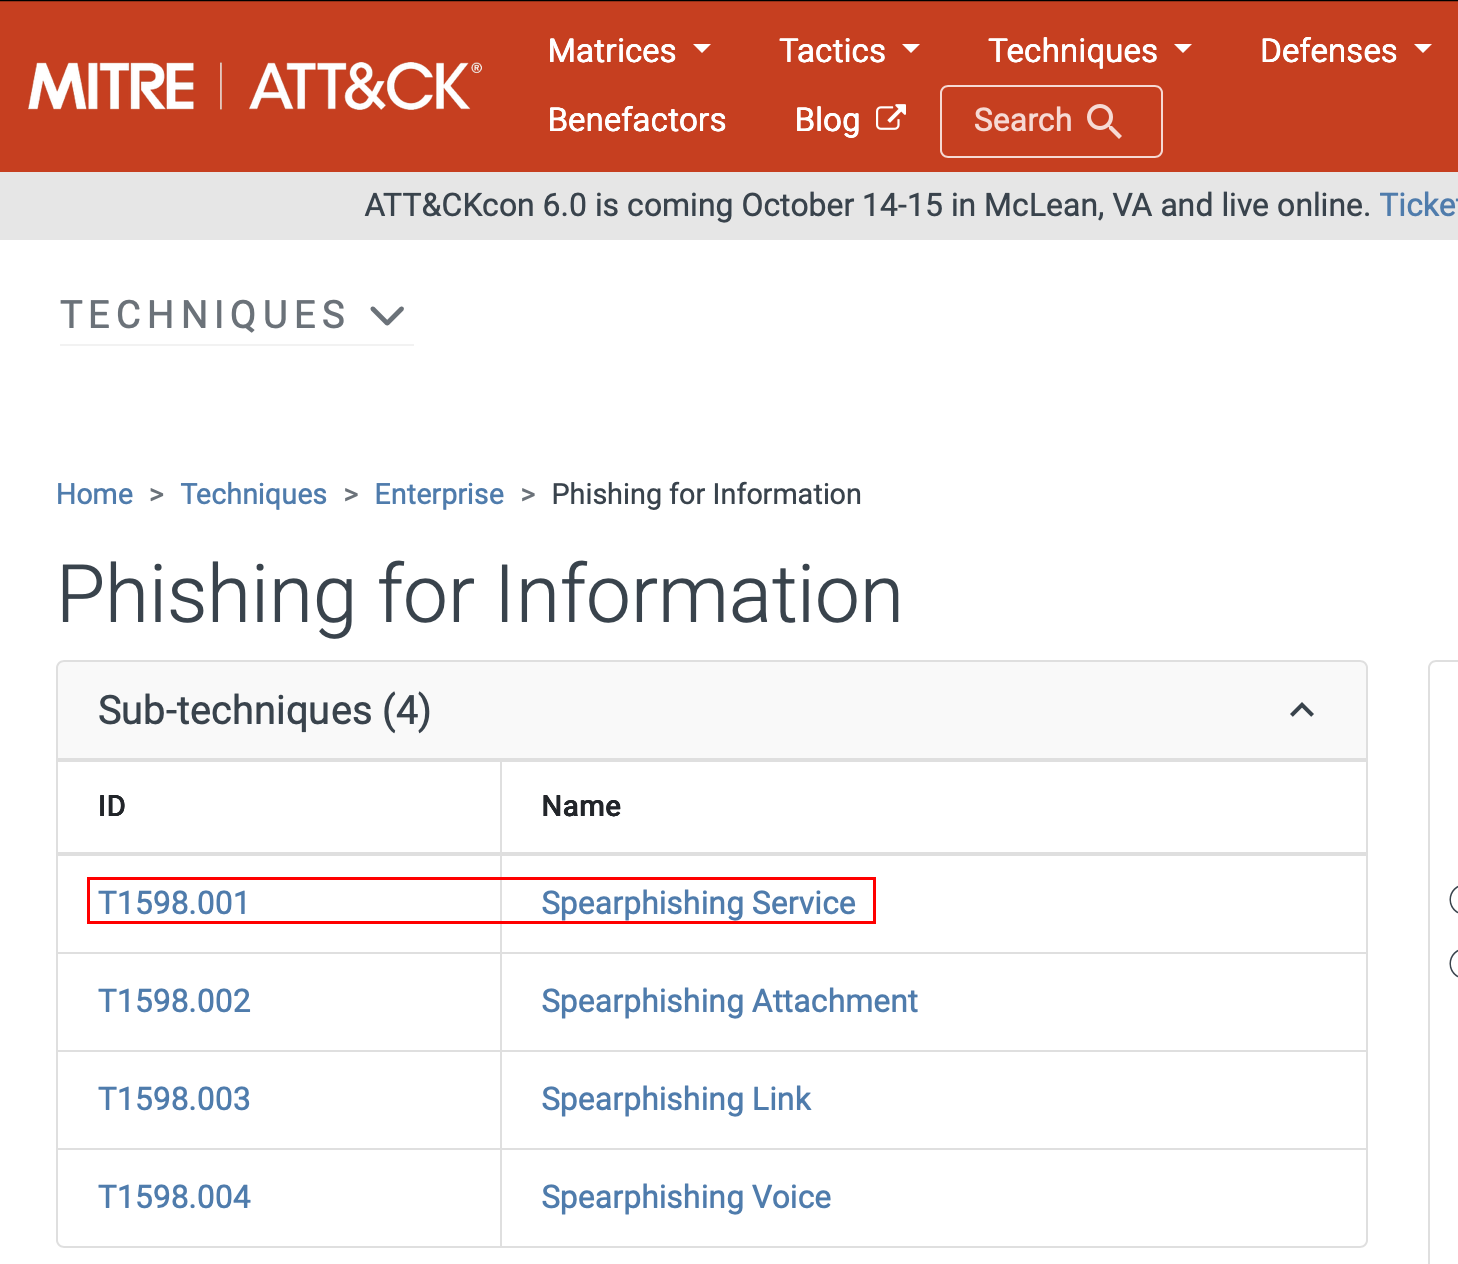Open the Defenses dropdown menu
This screenshot has height=1264, width=1458.
click(x=1346, y=51)
